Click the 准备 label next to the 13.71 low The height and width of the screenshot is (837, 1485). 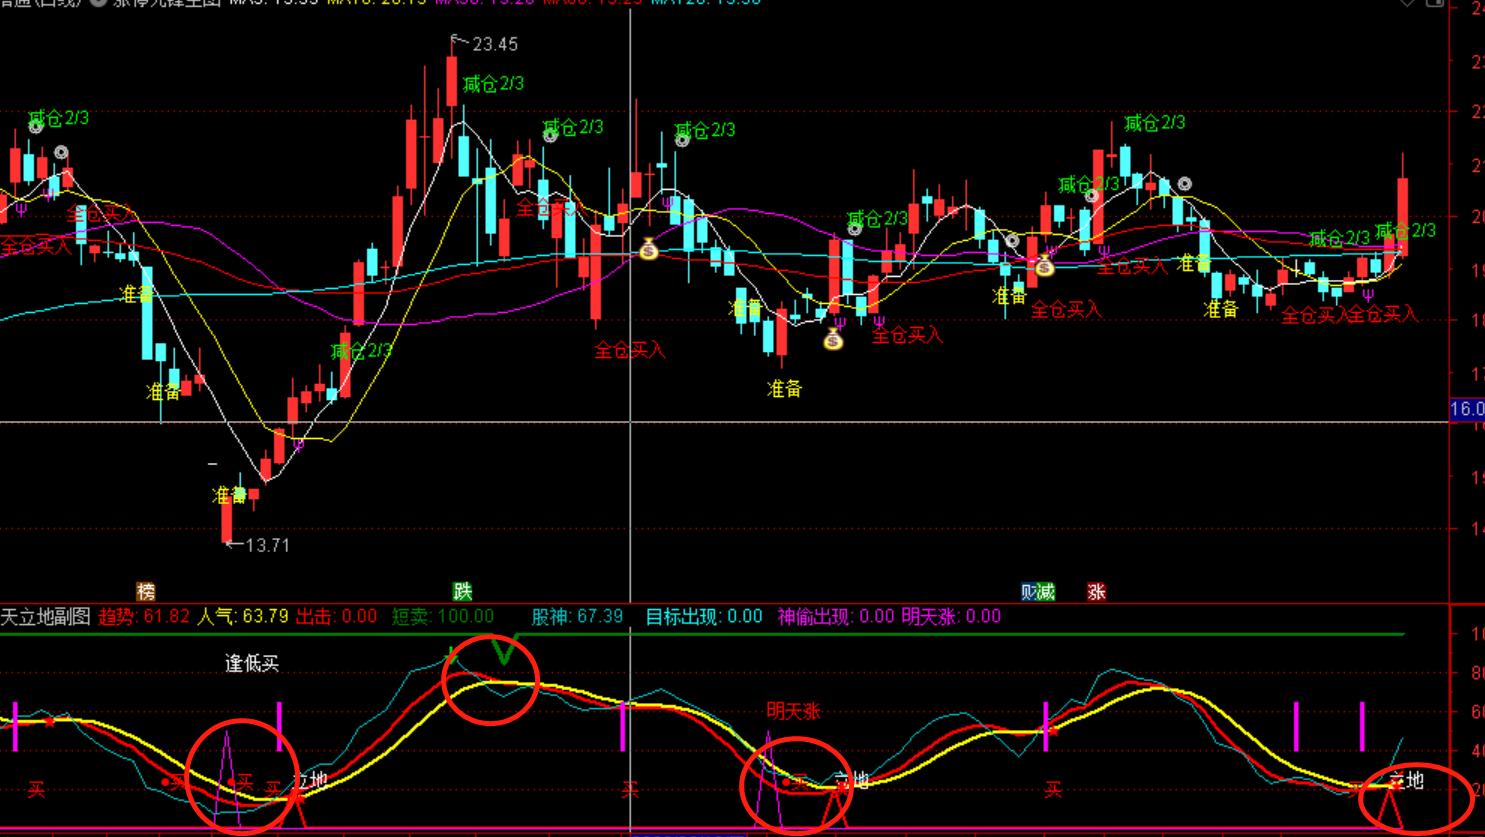(230, 495)
